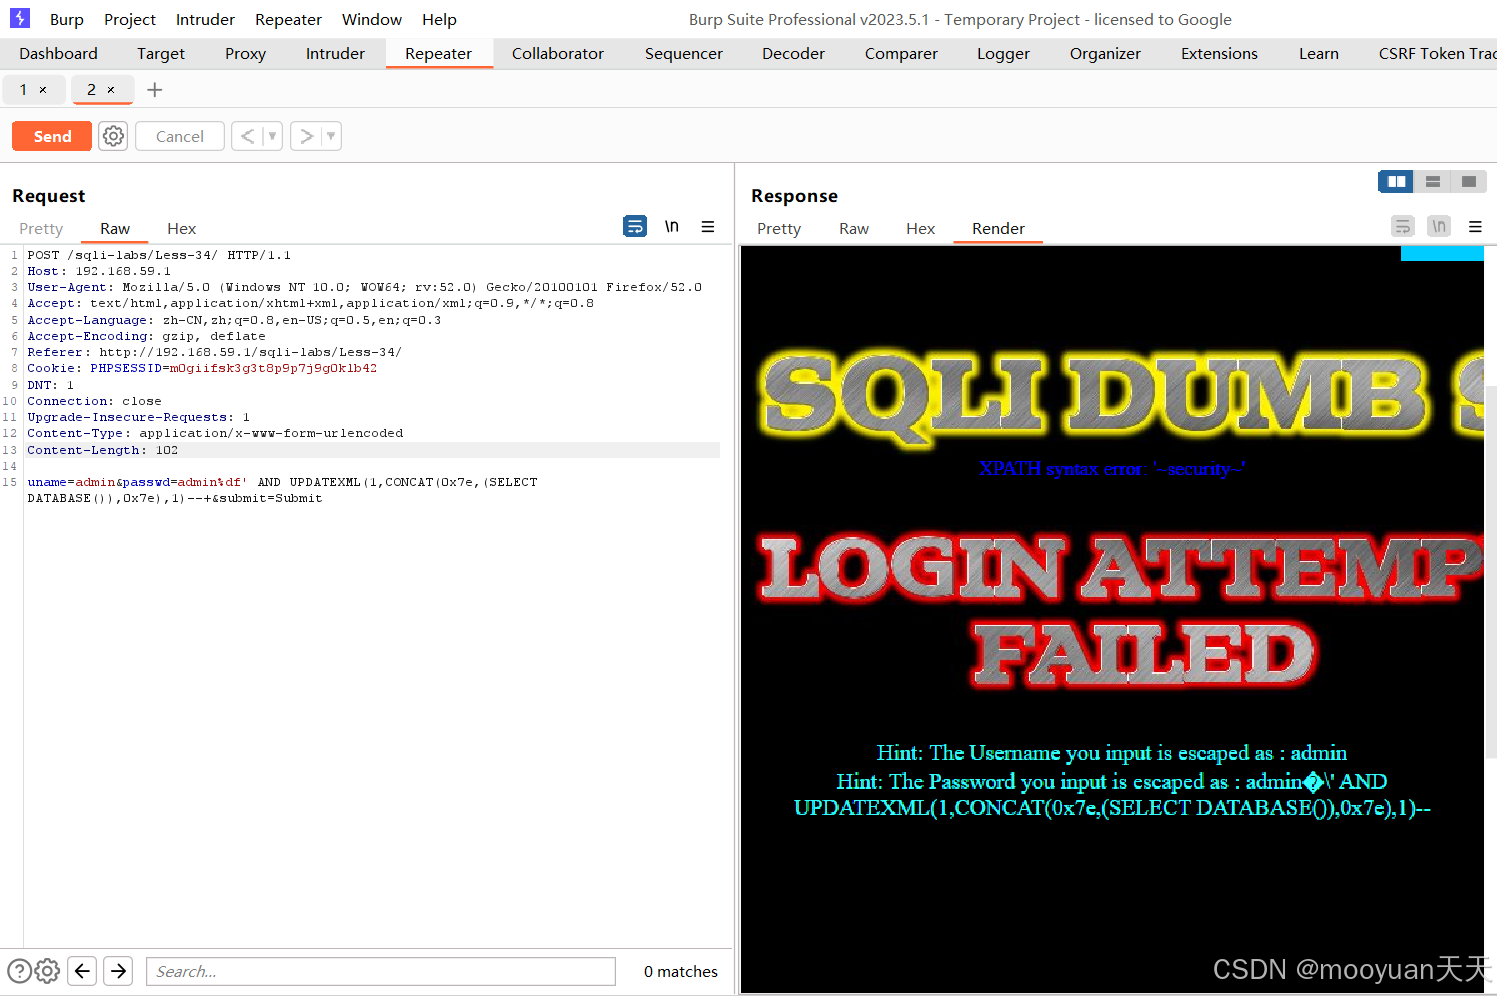Select top-bottom layout view

(1432, 181)
